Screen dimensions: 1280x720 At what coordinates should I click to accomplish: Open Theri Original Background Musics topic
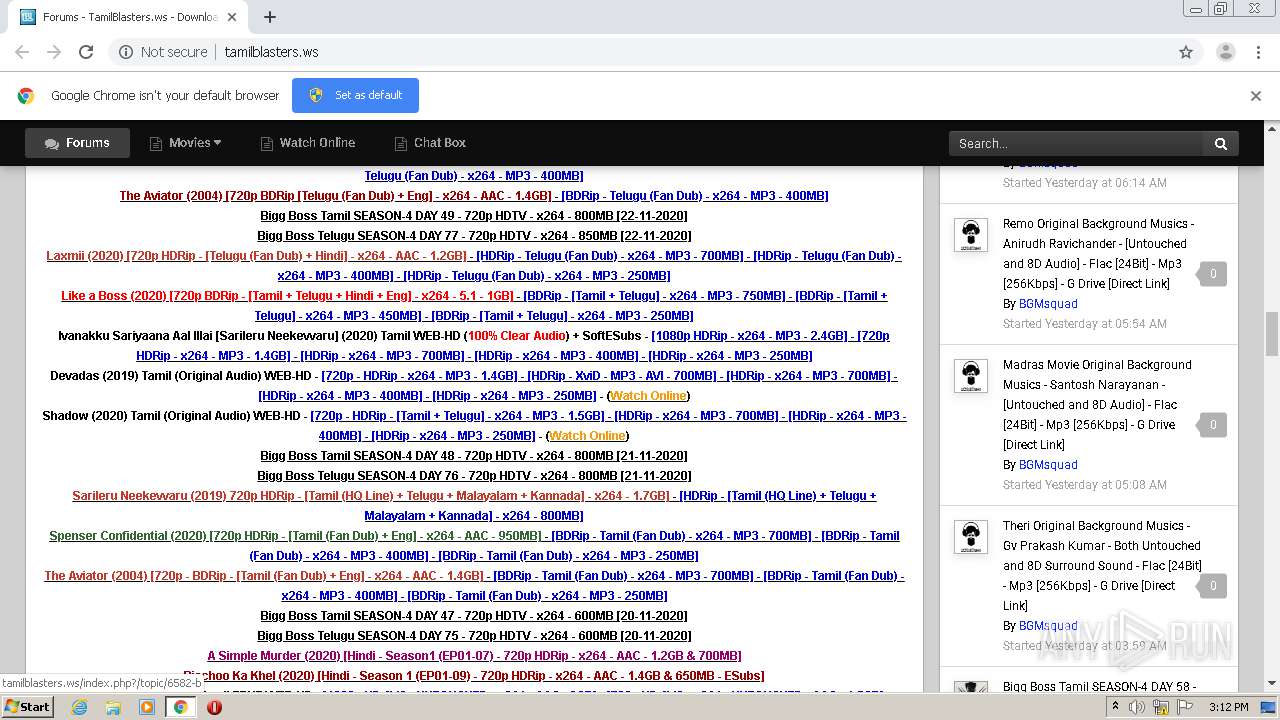pyautogui.click(x=1101, y=566)
